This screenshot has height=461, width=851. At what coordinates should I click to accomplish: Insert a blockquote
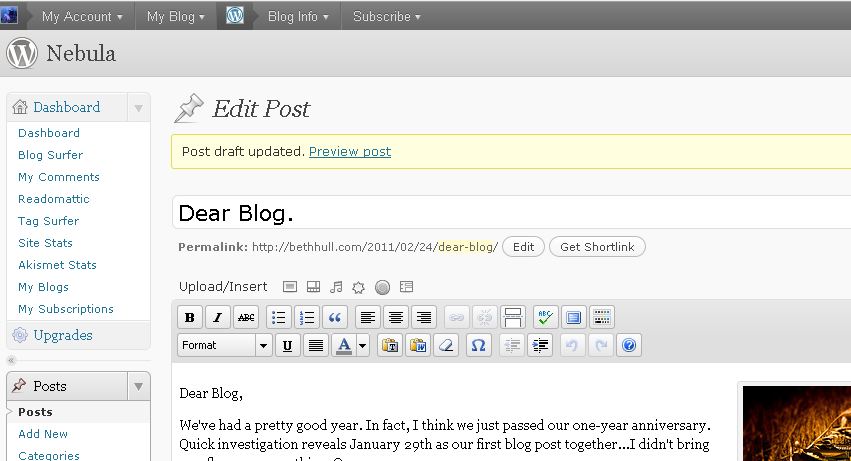335,318
